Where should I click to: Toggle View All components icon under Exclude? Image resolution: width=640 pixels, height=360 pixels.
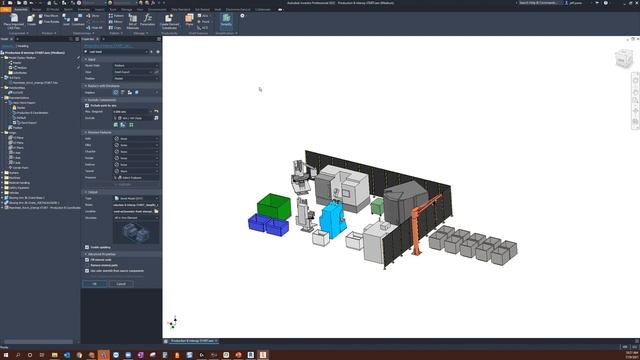[x=131, y=125]
